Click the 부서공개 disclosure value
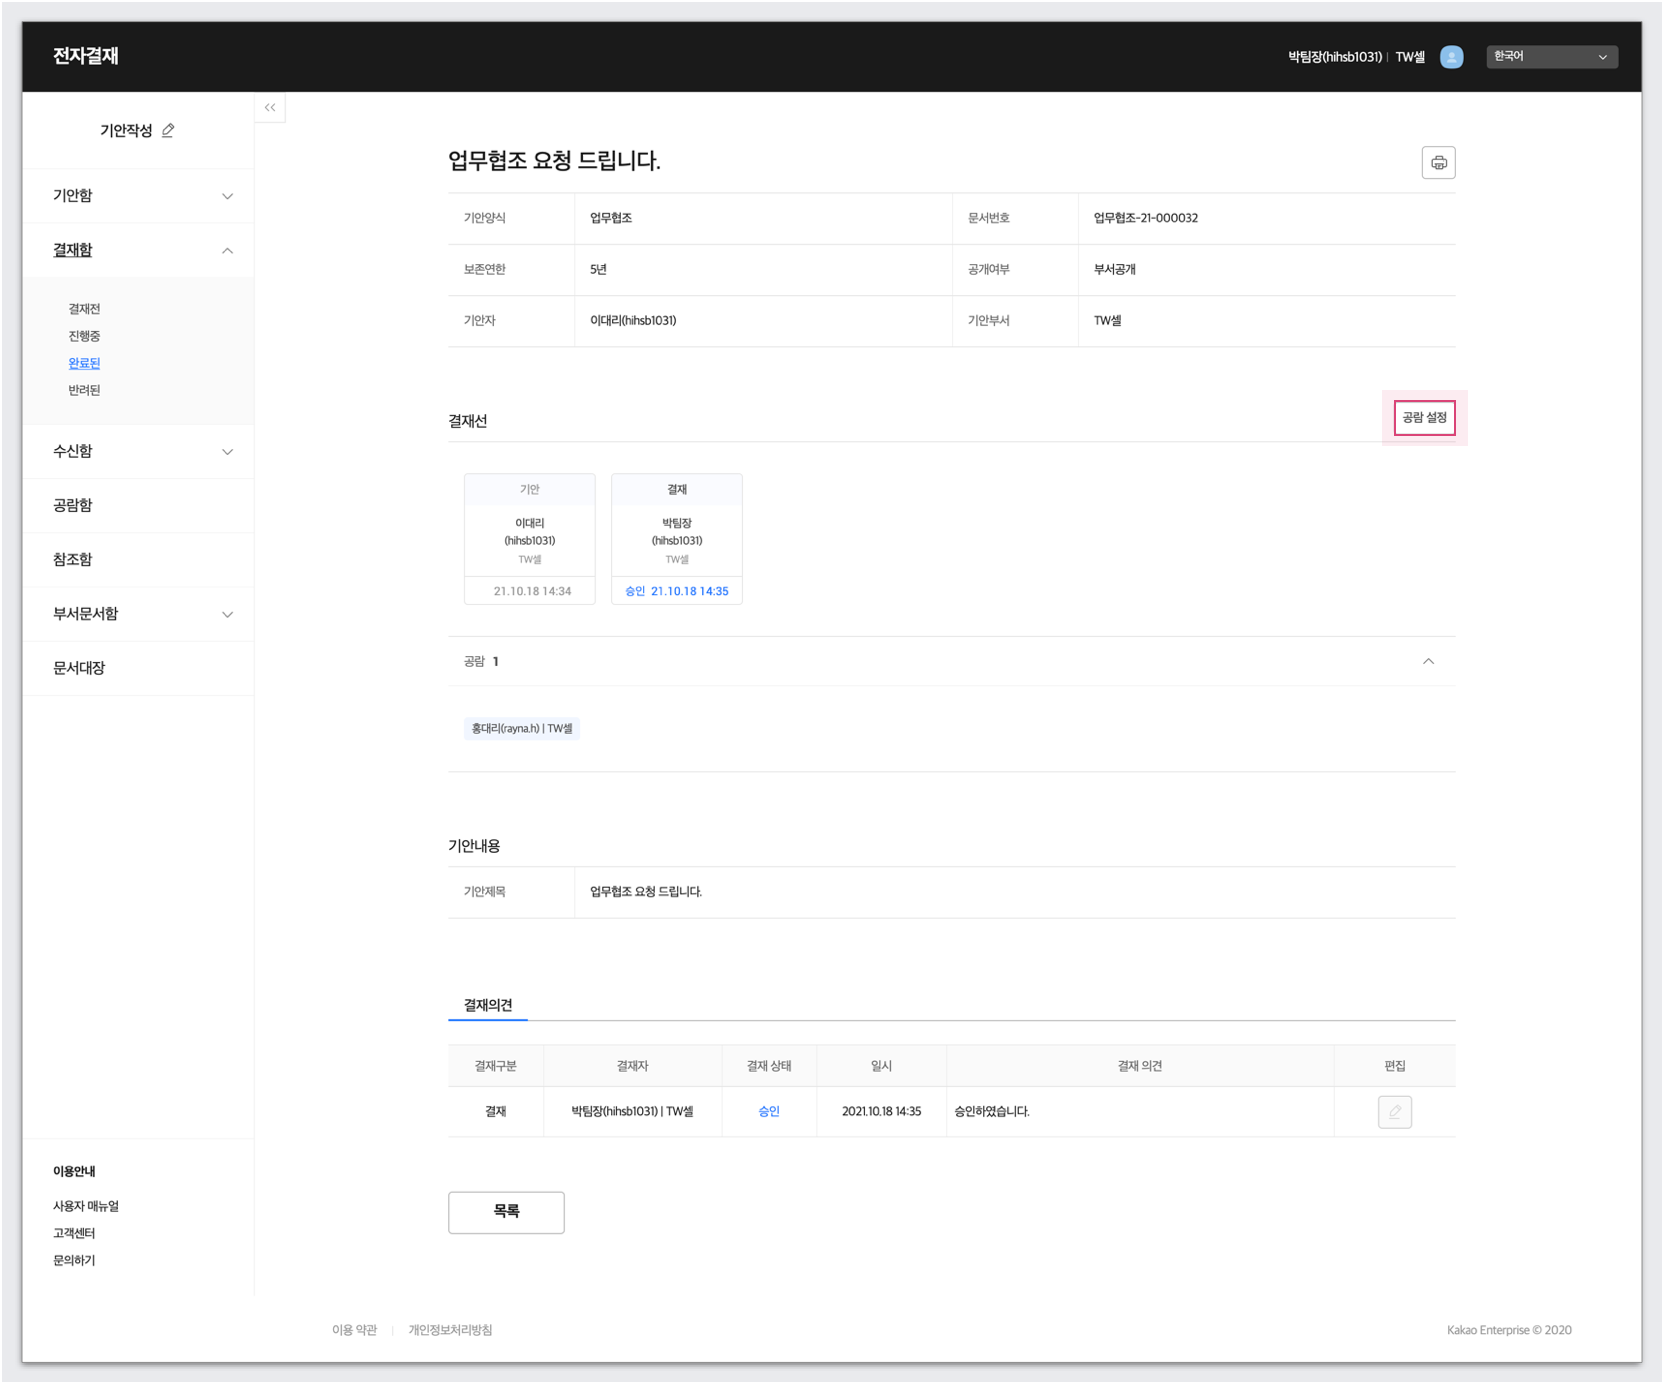This screenshot has height=1384, width=1664. (1114, 270)
